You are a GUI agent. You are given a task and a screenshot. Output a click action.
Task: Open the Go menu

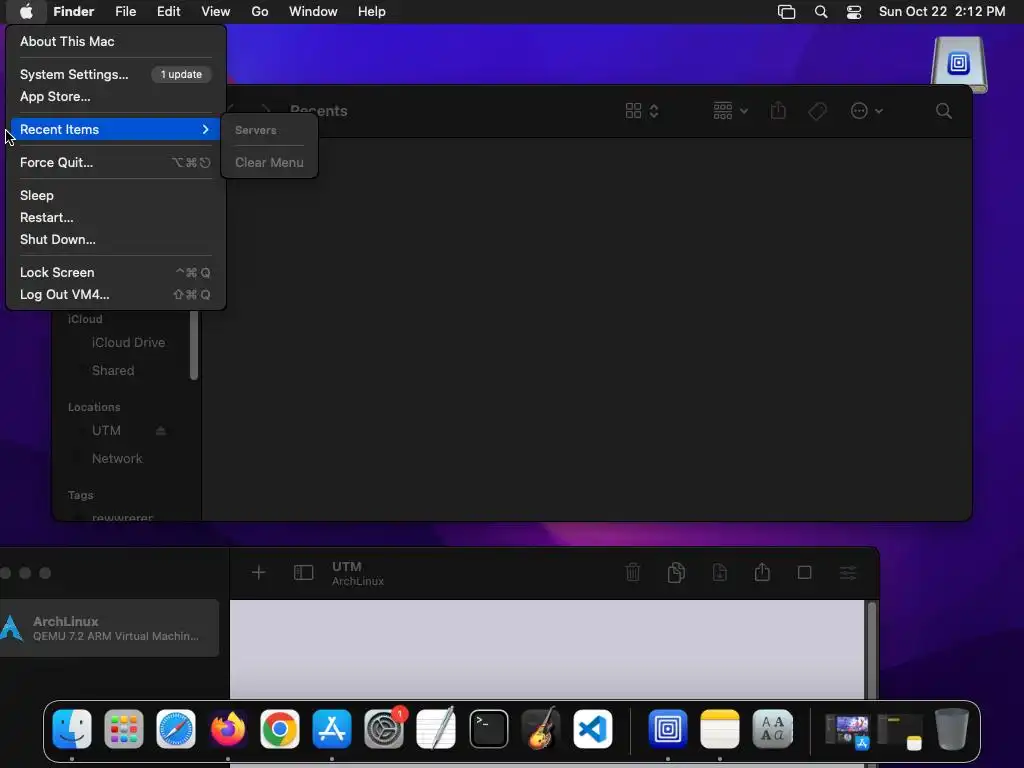260,12
